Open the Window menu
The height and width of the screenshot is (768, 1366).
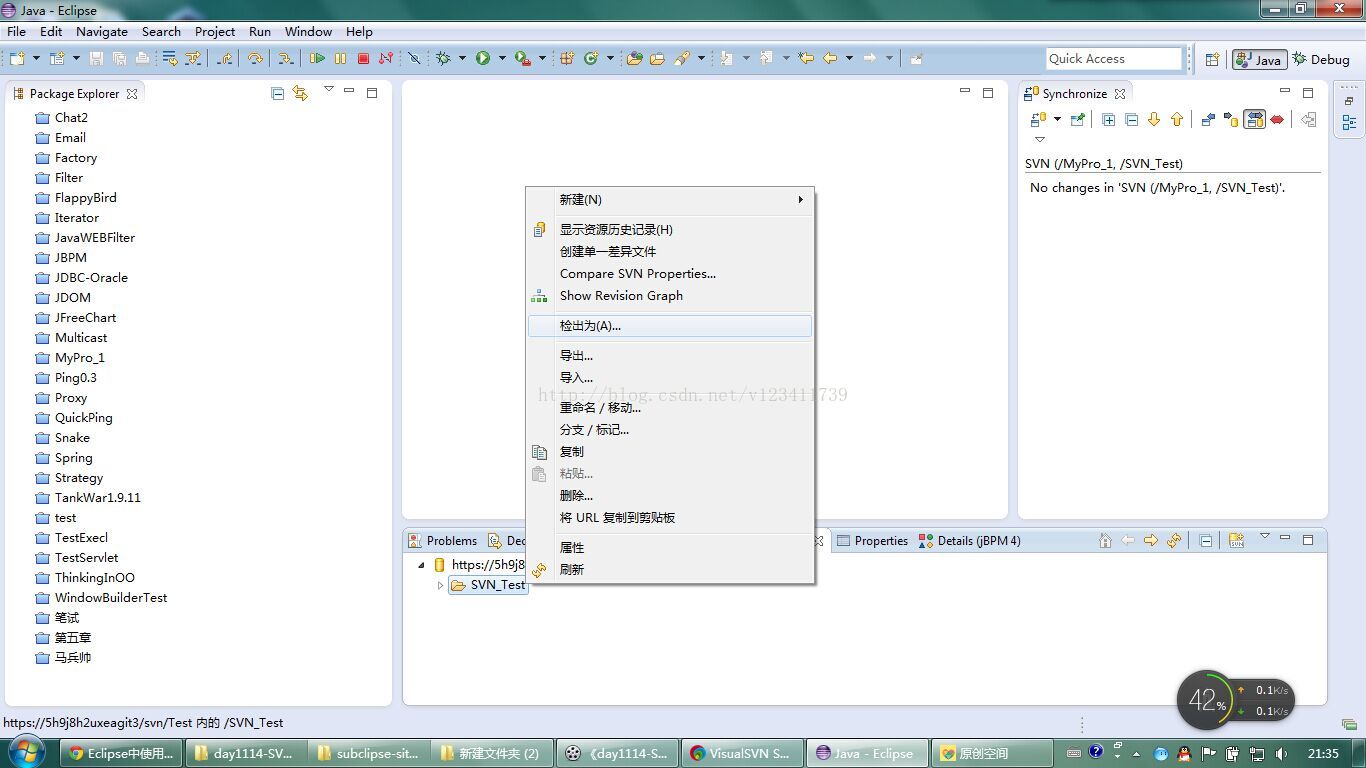coord(308,31)
